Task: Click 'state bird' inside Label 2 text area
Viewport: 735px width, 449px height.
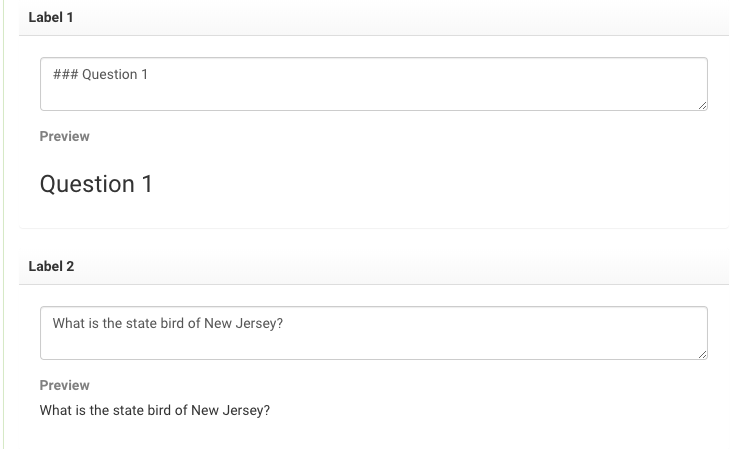Action: 158,324
